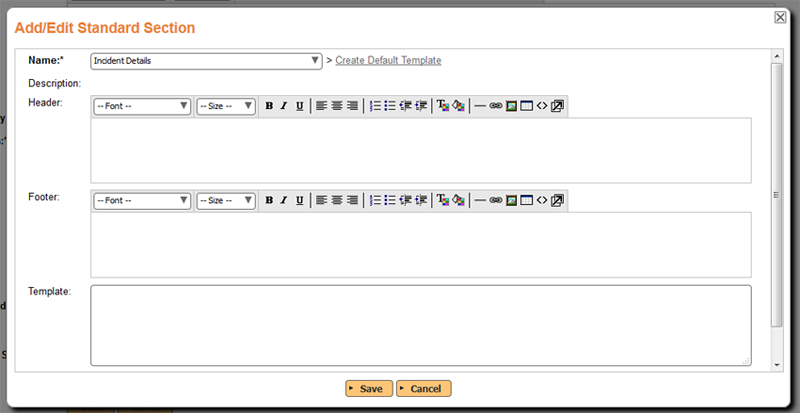Maximize the Header editor to full size
The width and height of the screenshot is (800, 413).
[557, 106]
